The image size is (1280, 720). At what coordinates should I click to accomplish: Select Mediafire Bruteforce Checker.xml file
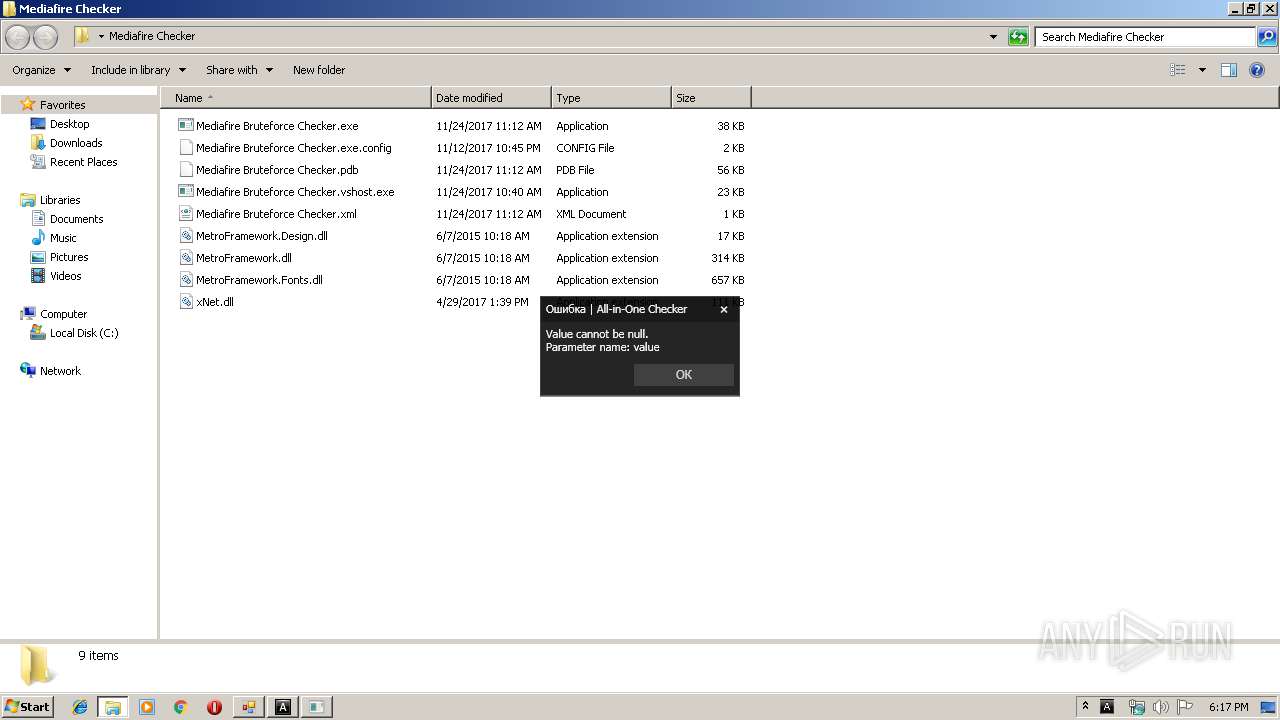(x=276, y=214)
